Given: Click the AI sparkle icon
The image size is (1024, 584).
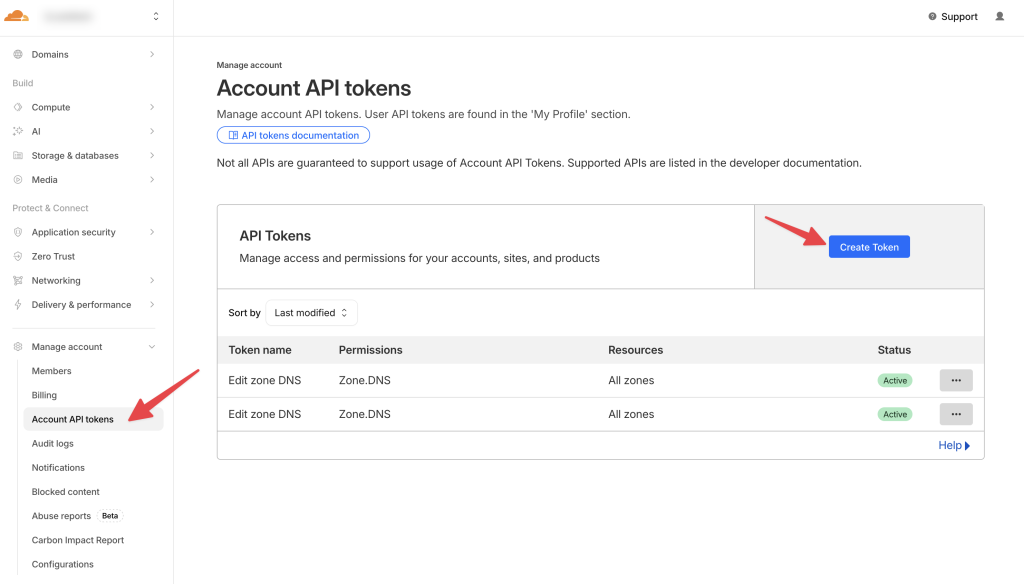Looking at the screenshot, I should point(18,131).
